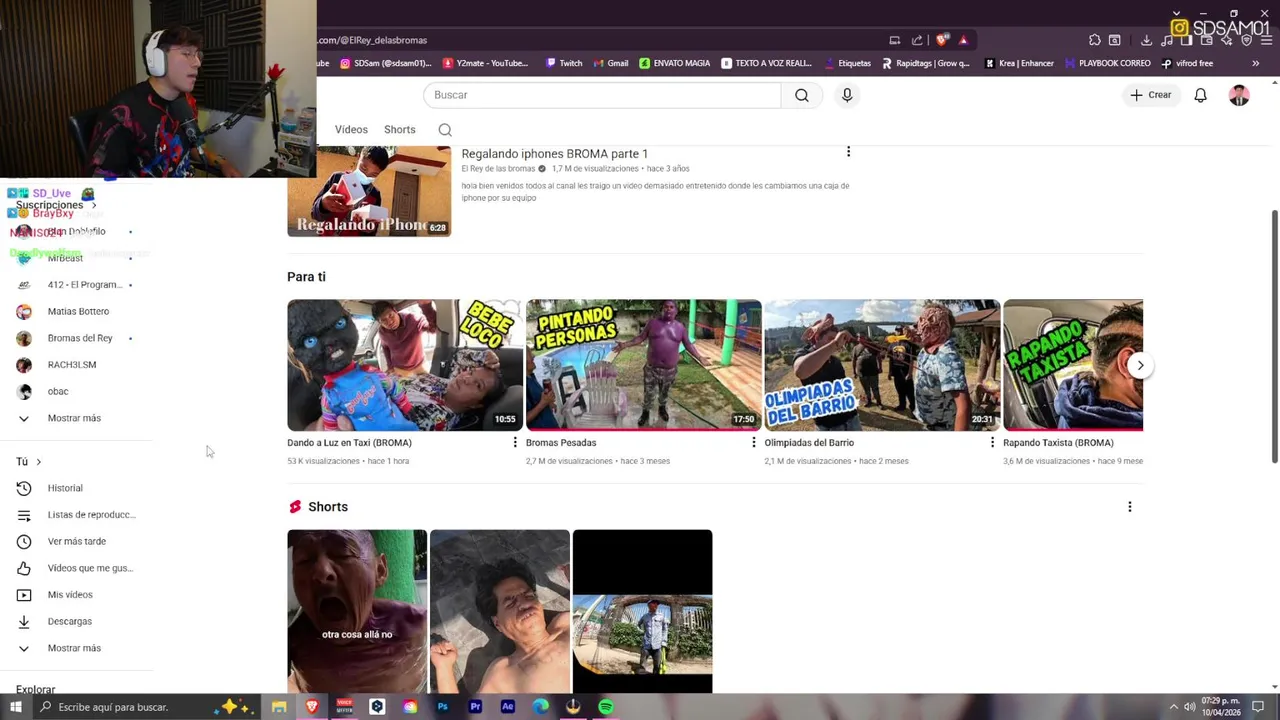This screenshot has height=720, width=1280.
Task: Open Ver más tarde in sidebar
Action: [76, 541]
